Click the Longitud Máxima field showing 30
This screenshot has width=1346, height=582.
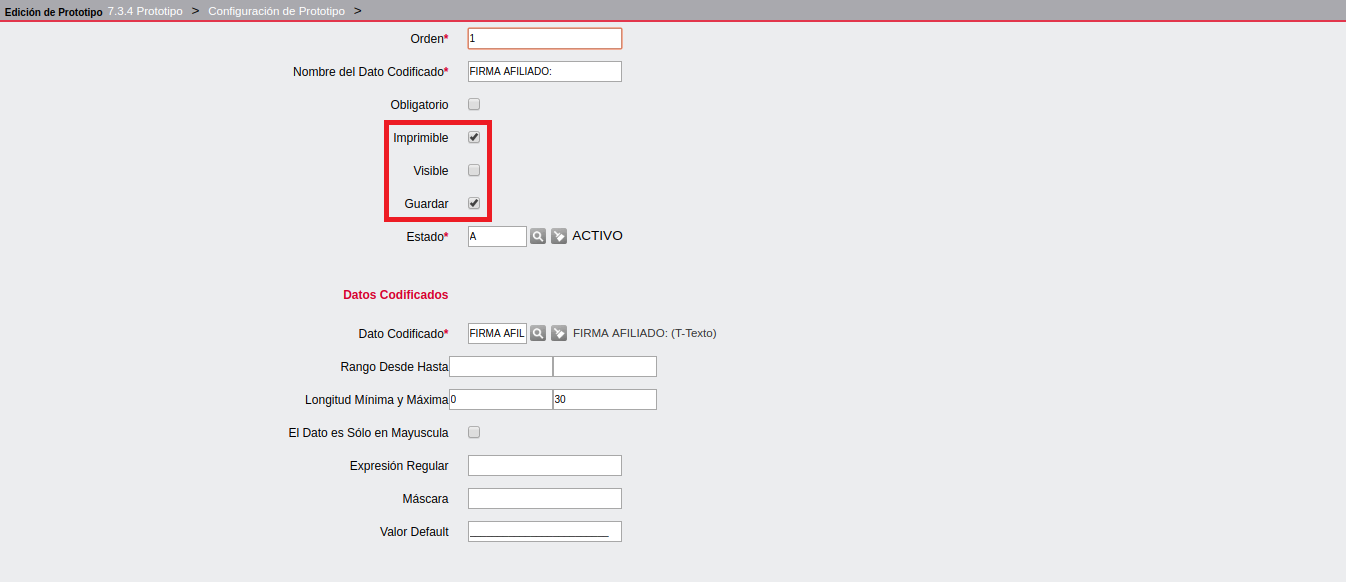coord(604,400)
